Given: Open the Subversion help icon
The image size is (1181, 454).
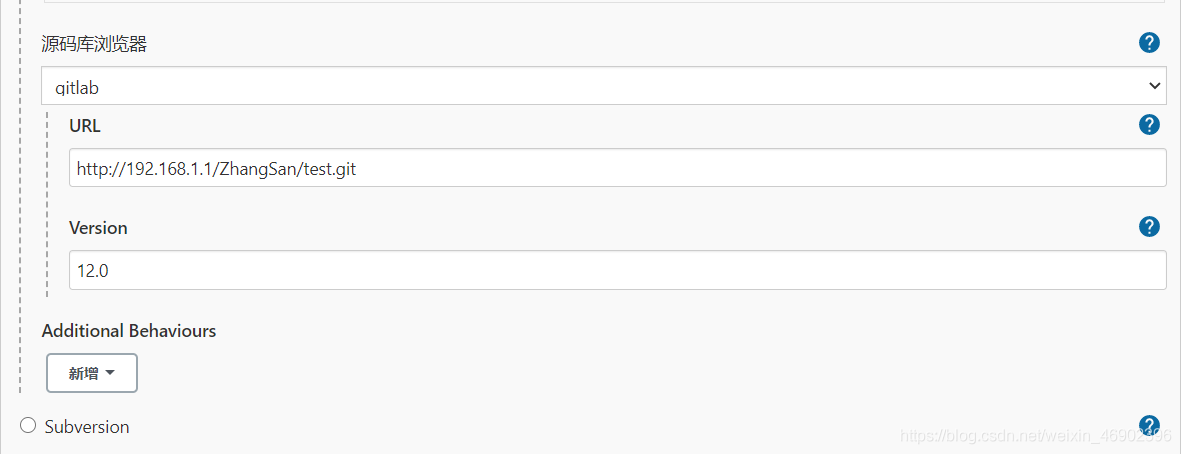Looking at the screenshot, I should 1149,425.
